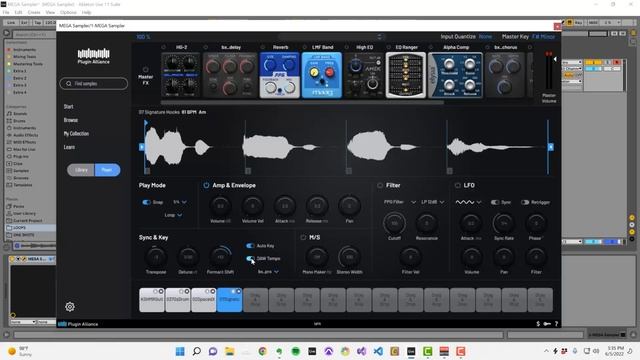Viewport: 640px width, 360px height.
Task: Open Ableton's Options menu
Action: (x=68, y=13)
